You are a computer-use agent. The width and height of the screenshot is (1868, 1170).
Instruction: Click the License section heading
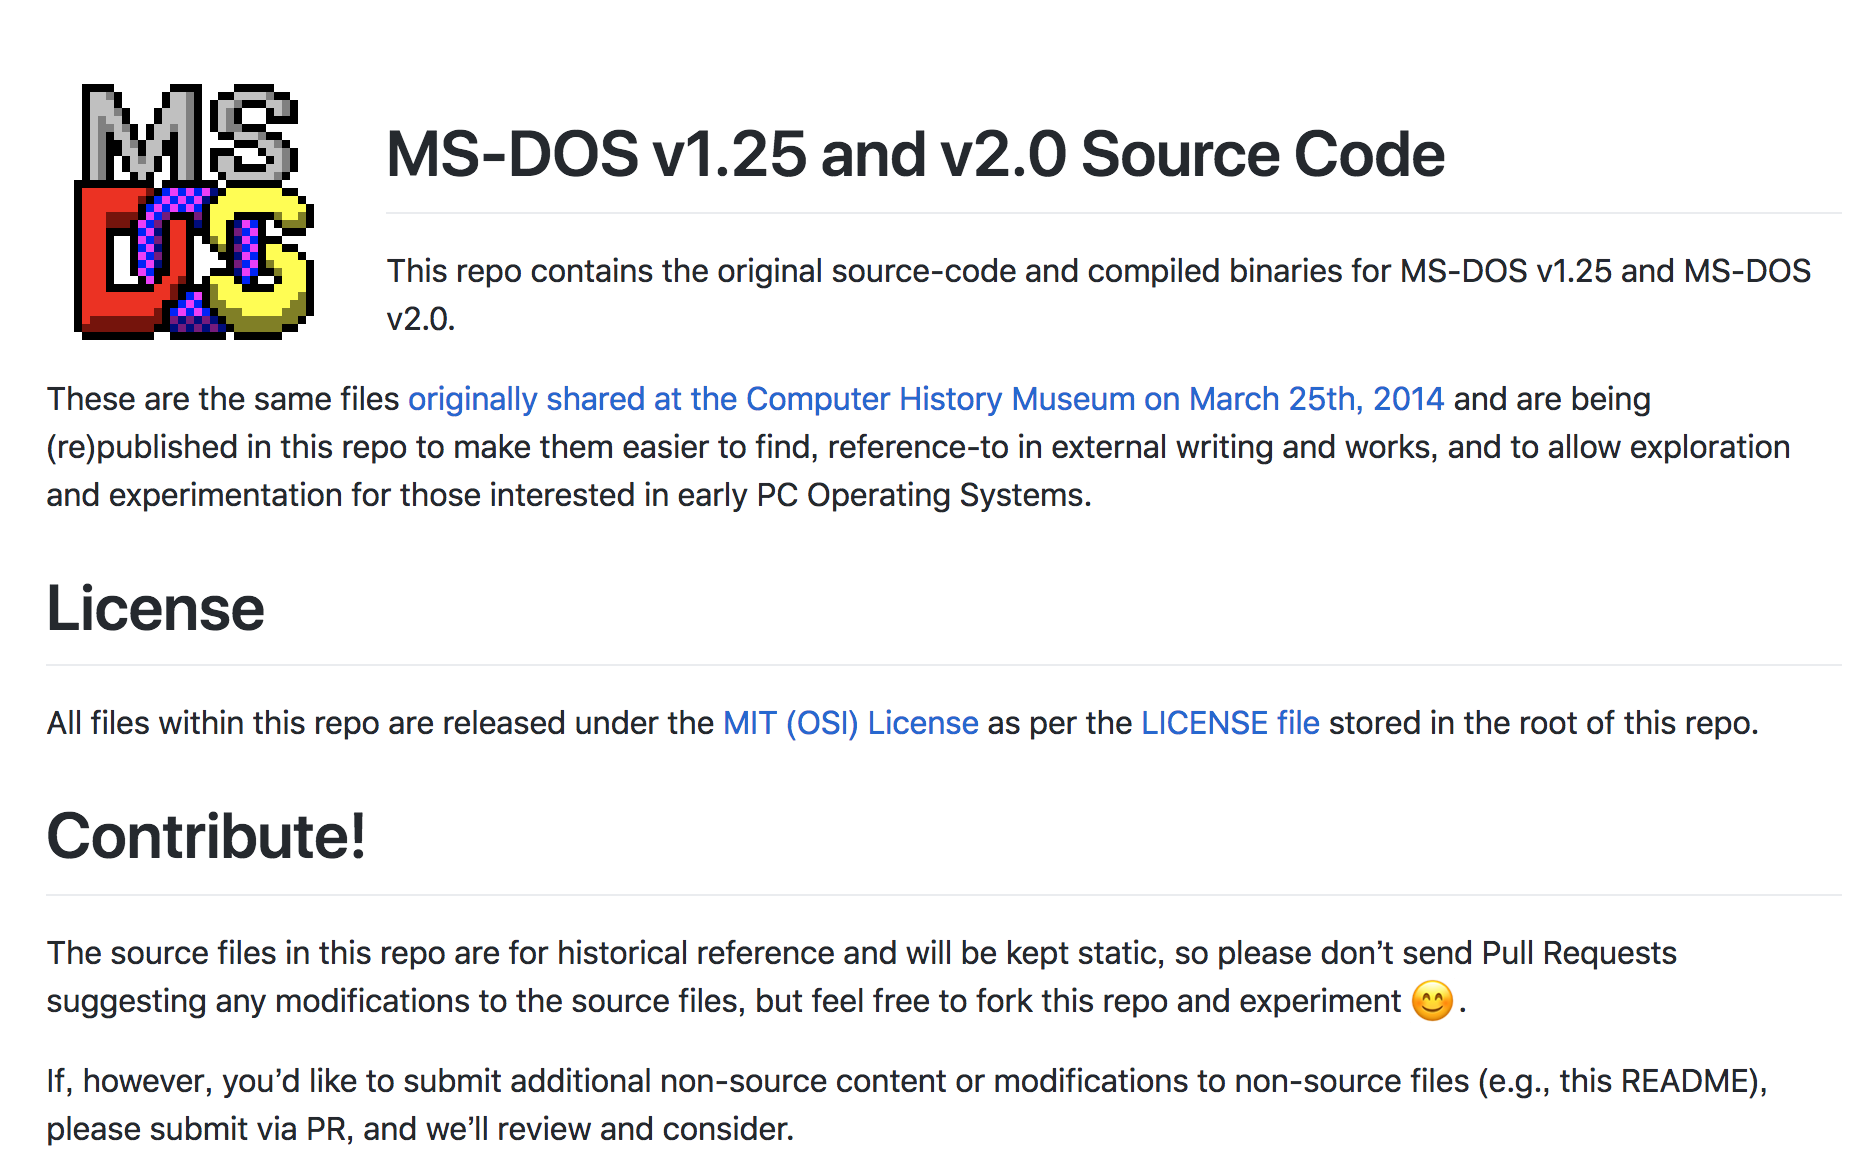coord(156,608)
